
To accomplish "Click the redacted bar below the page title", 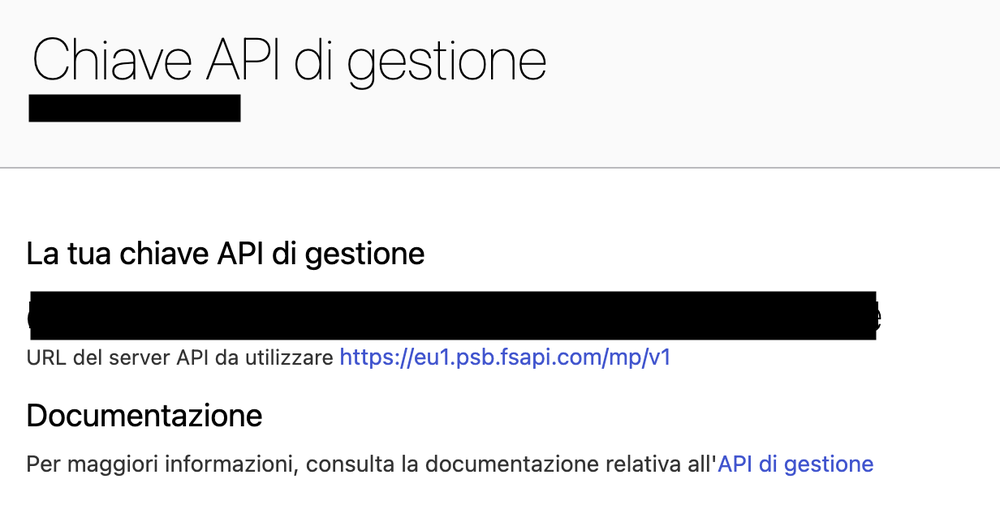I will coord(135,108).
